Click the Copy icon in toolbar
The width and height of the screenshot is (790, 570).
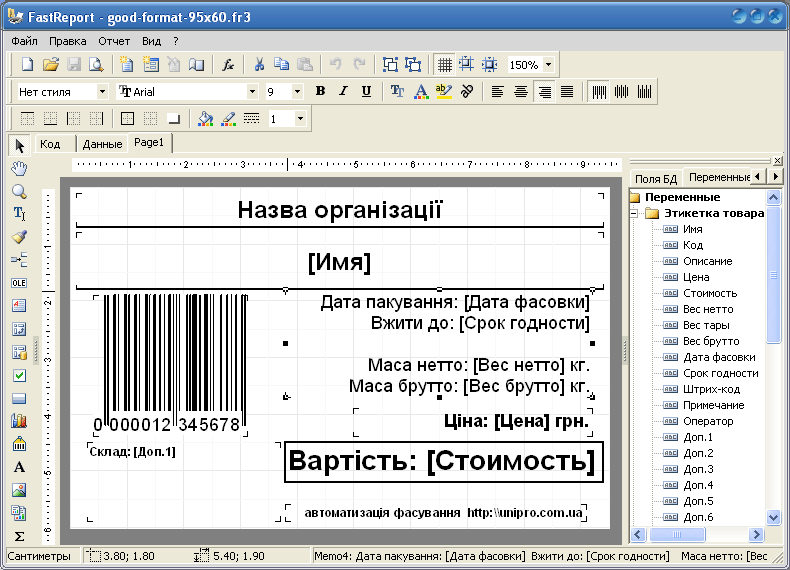pos(282,65)
